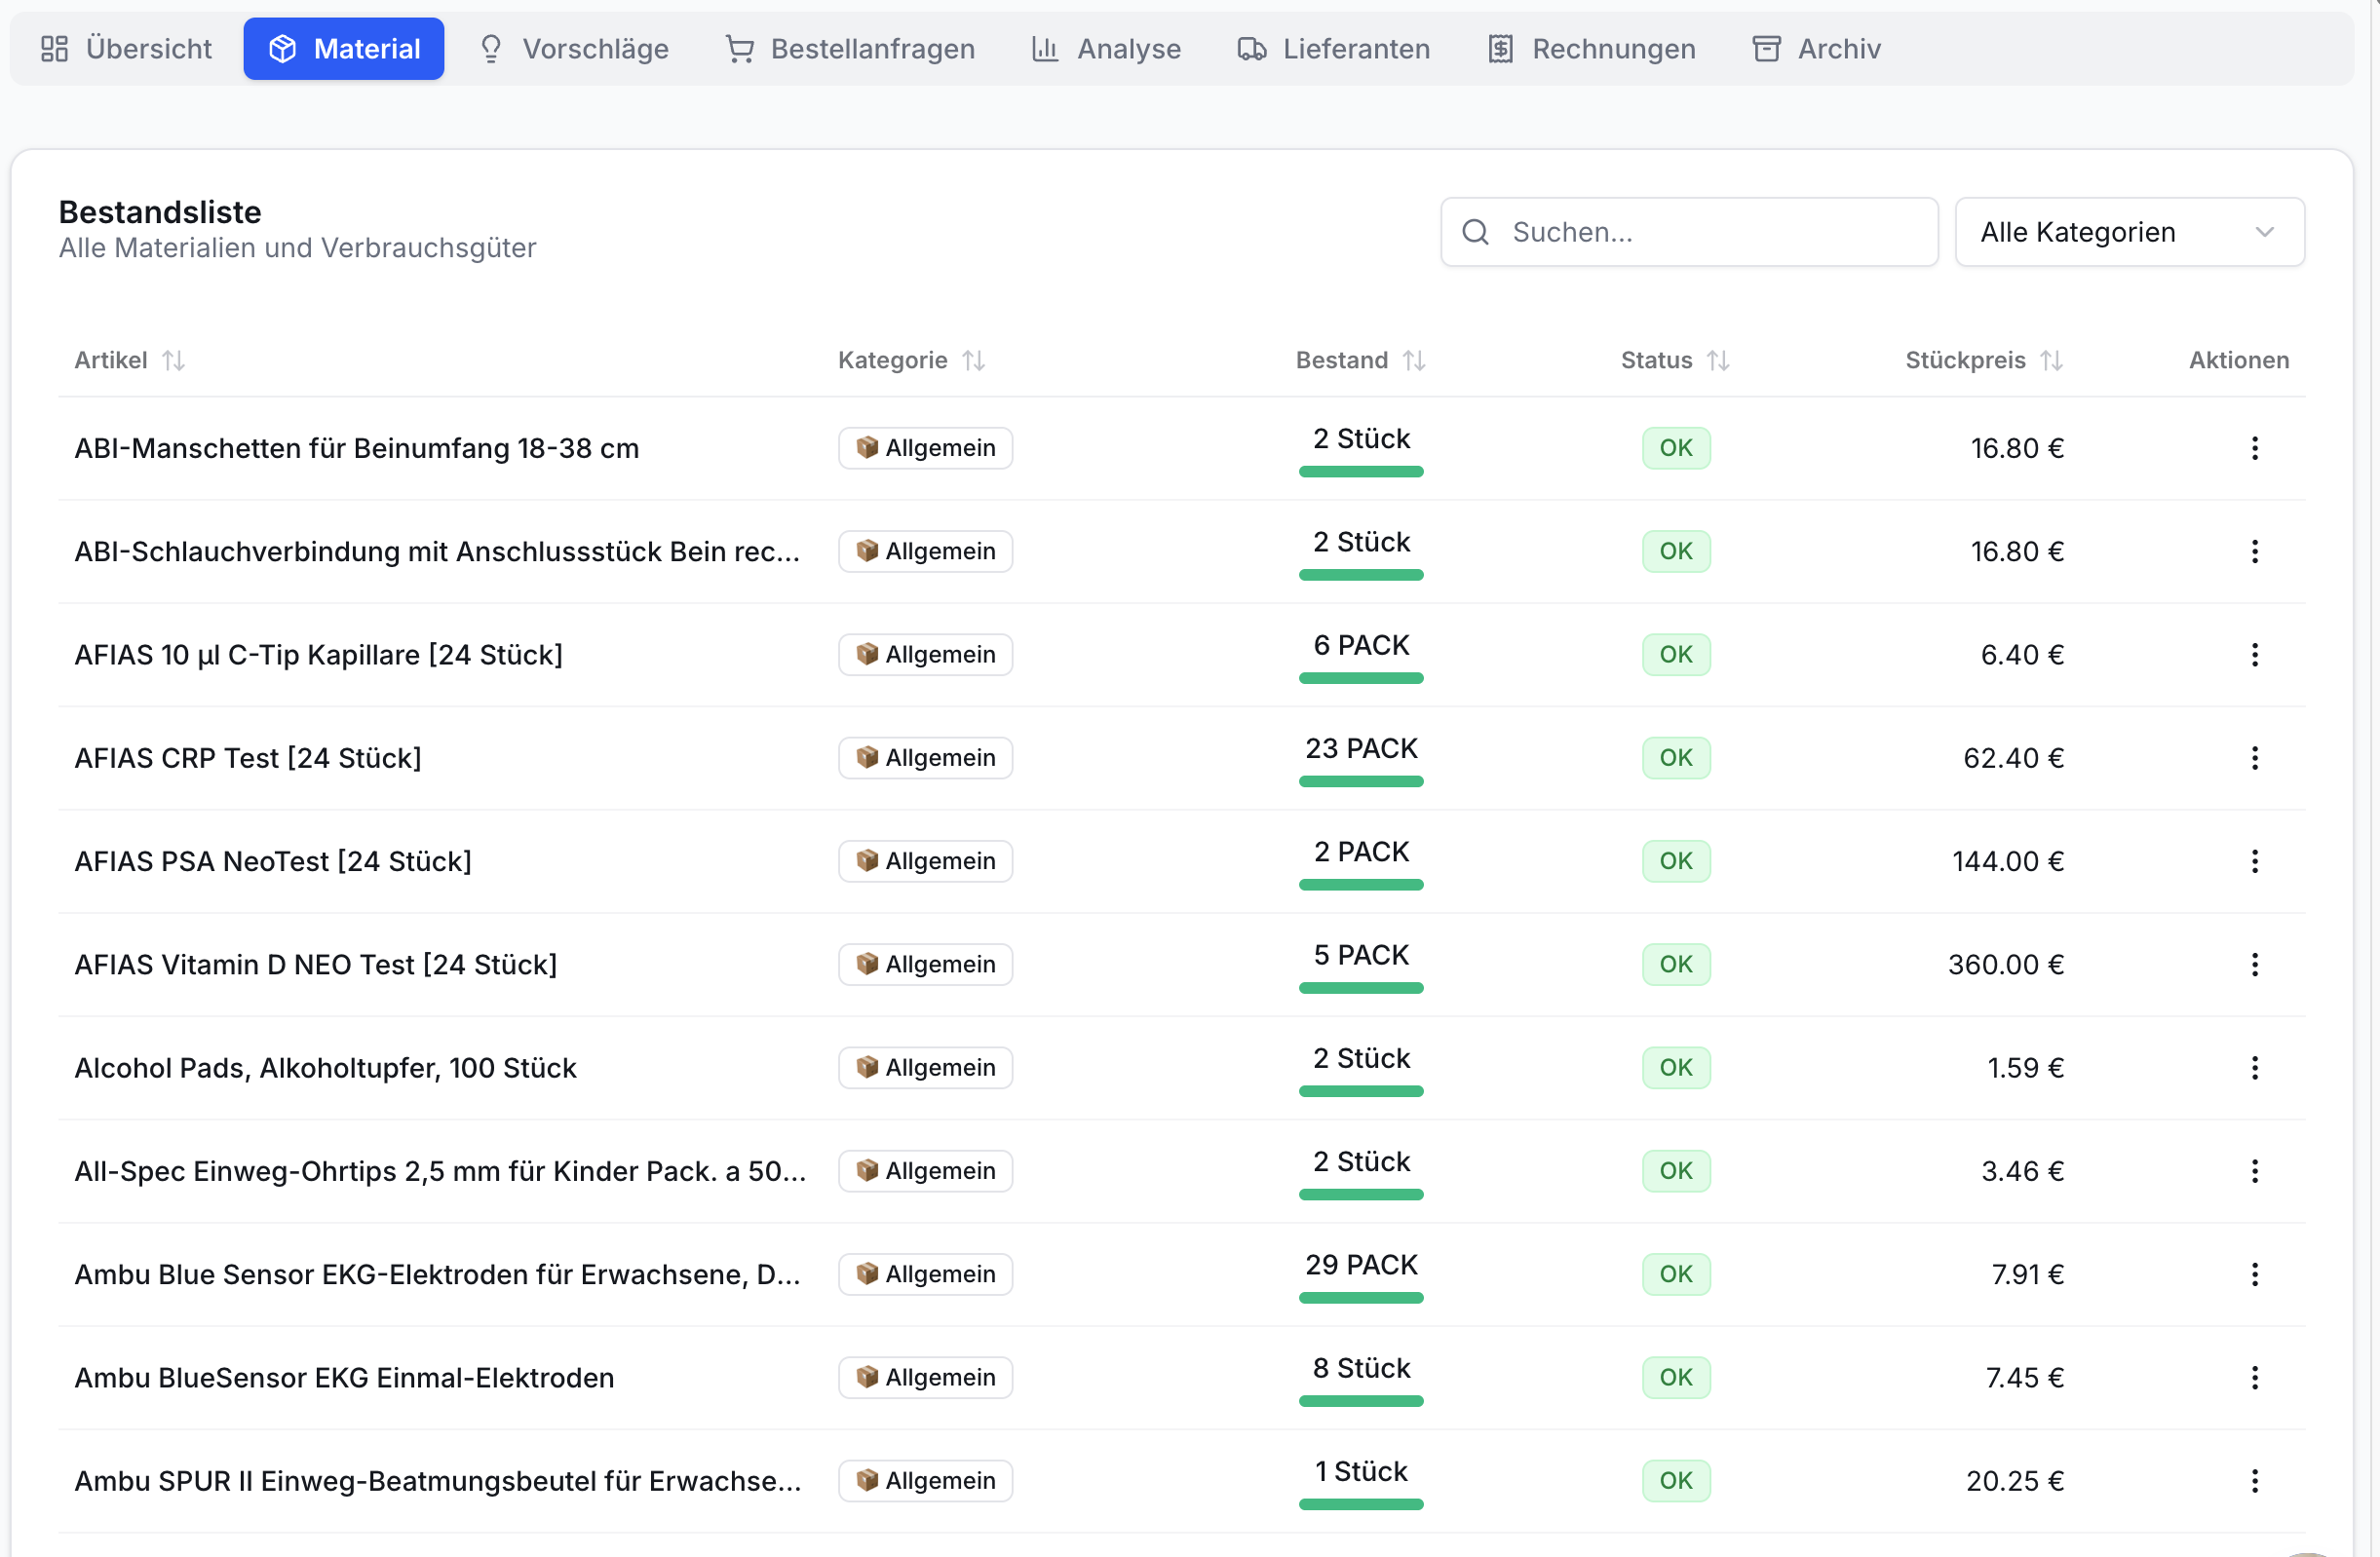This screenshot has width=2380, height=1557.
Task: Click stock bar under 29 PACK
Action: (x=1361, y=1298)
